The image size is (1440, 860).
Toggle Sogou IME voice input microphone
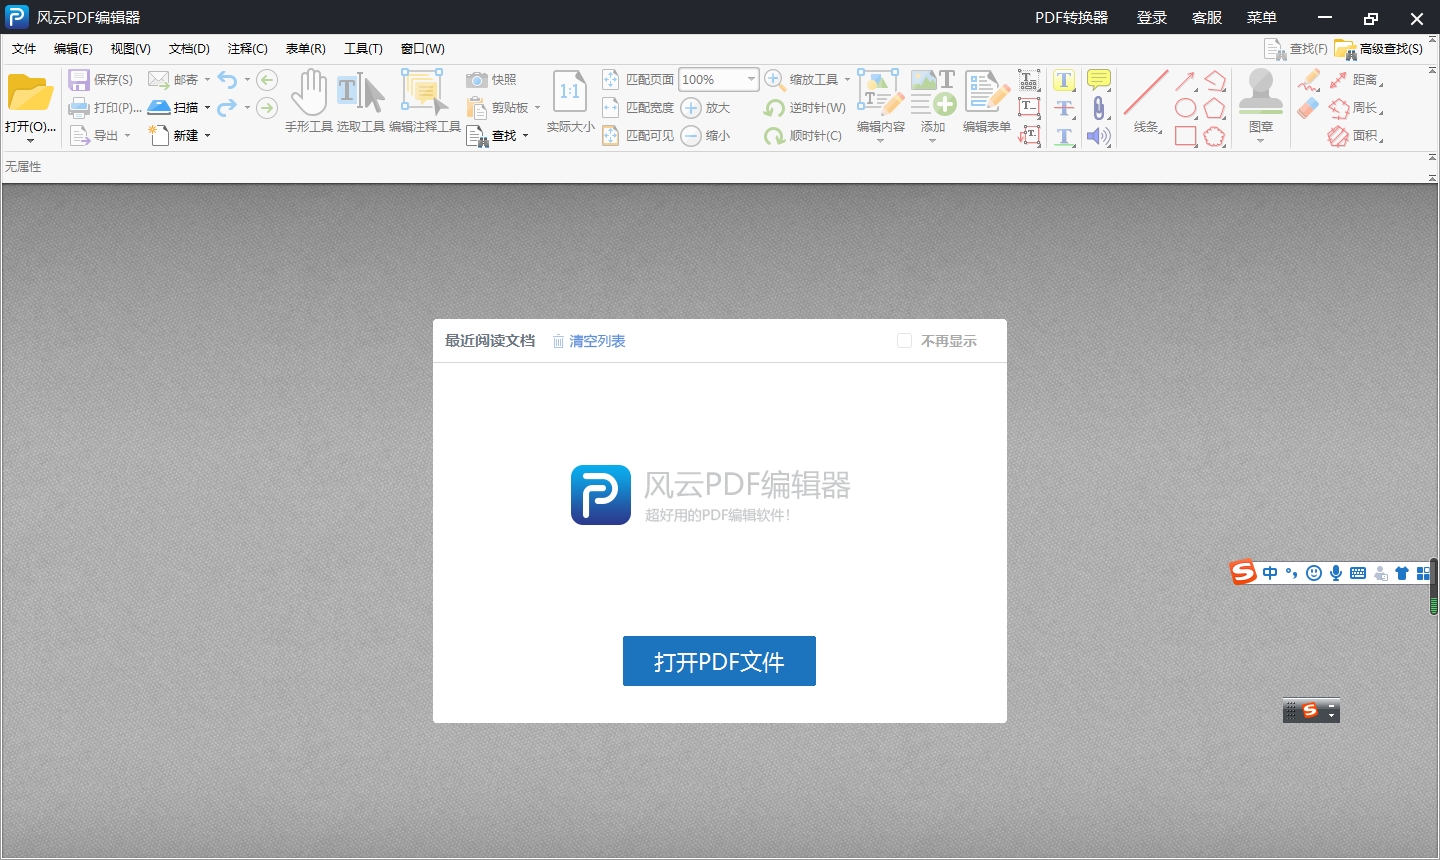tap(1336, 573)
